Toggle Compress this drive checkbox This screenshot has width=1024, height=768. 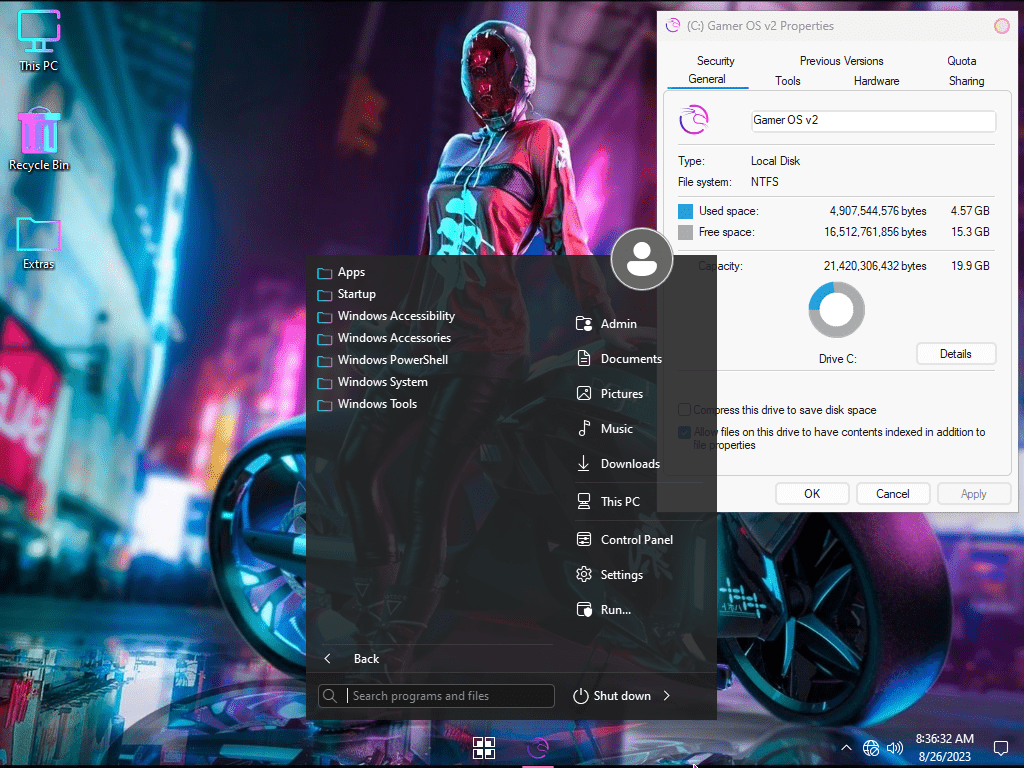(x=684, y=410)
